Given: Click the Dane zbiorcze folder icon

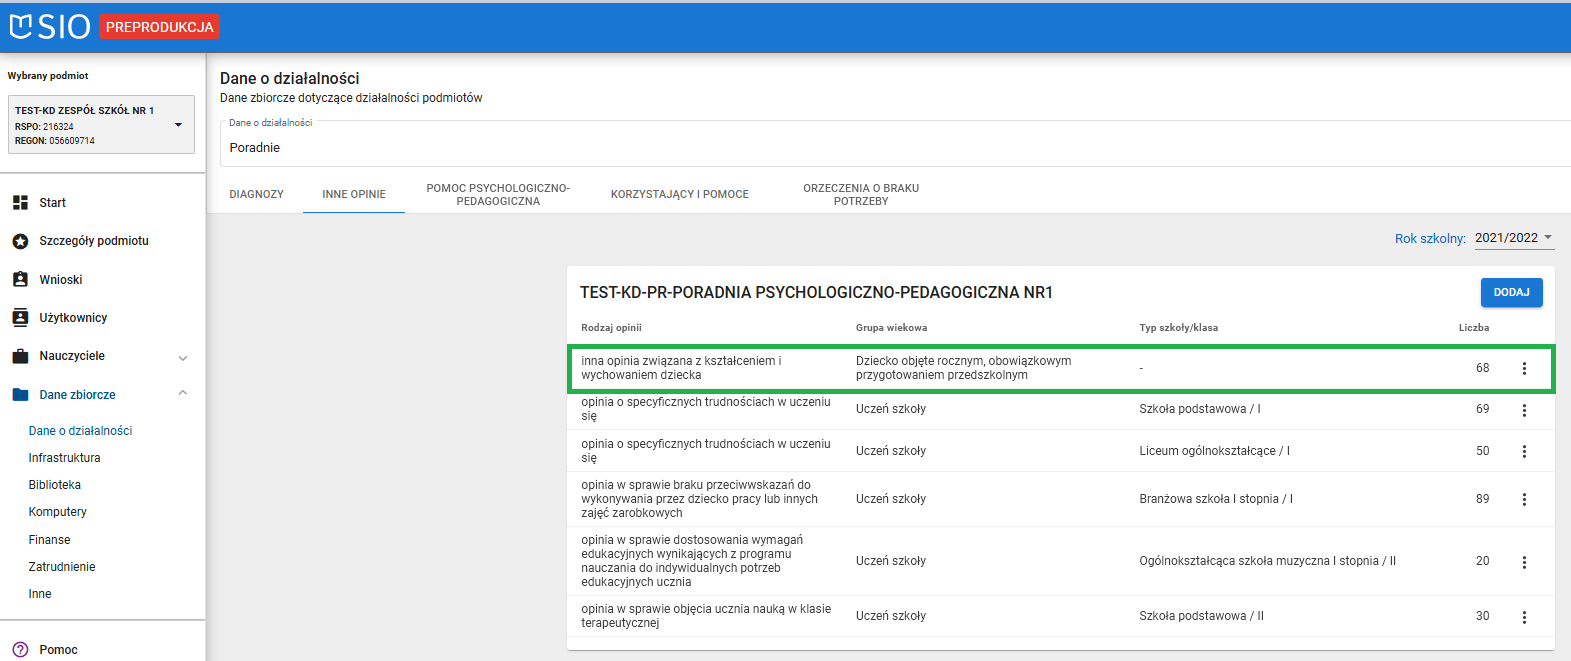Looking at the screenshot, I should pos(20,395).
